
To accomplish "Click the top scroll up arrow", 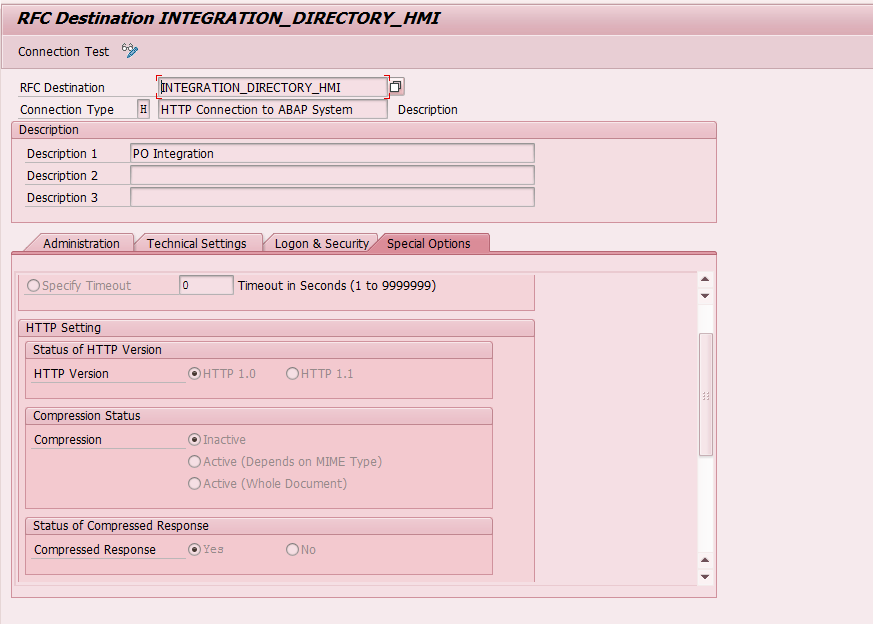I will [705, 279].
